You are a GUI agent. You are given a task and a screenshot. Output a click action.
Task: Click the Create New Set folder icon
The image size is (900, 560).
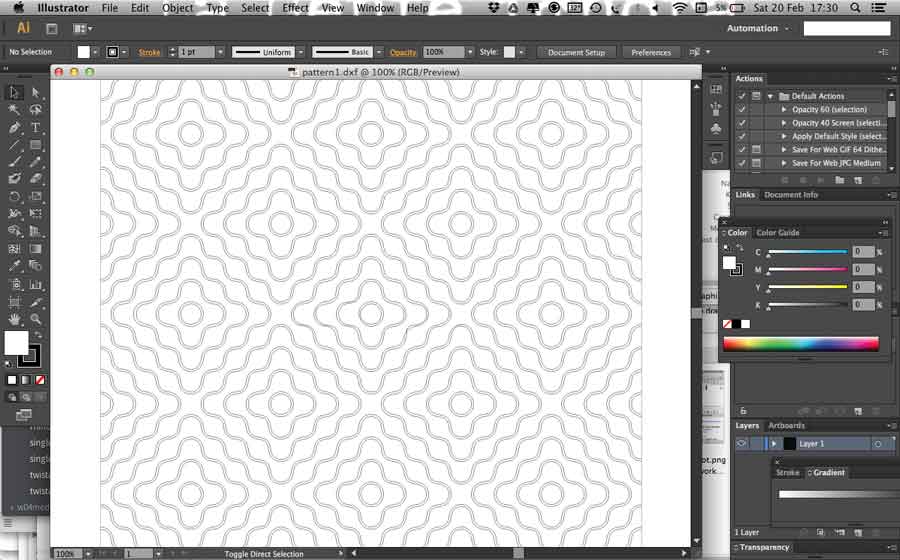tap(840, 180)
